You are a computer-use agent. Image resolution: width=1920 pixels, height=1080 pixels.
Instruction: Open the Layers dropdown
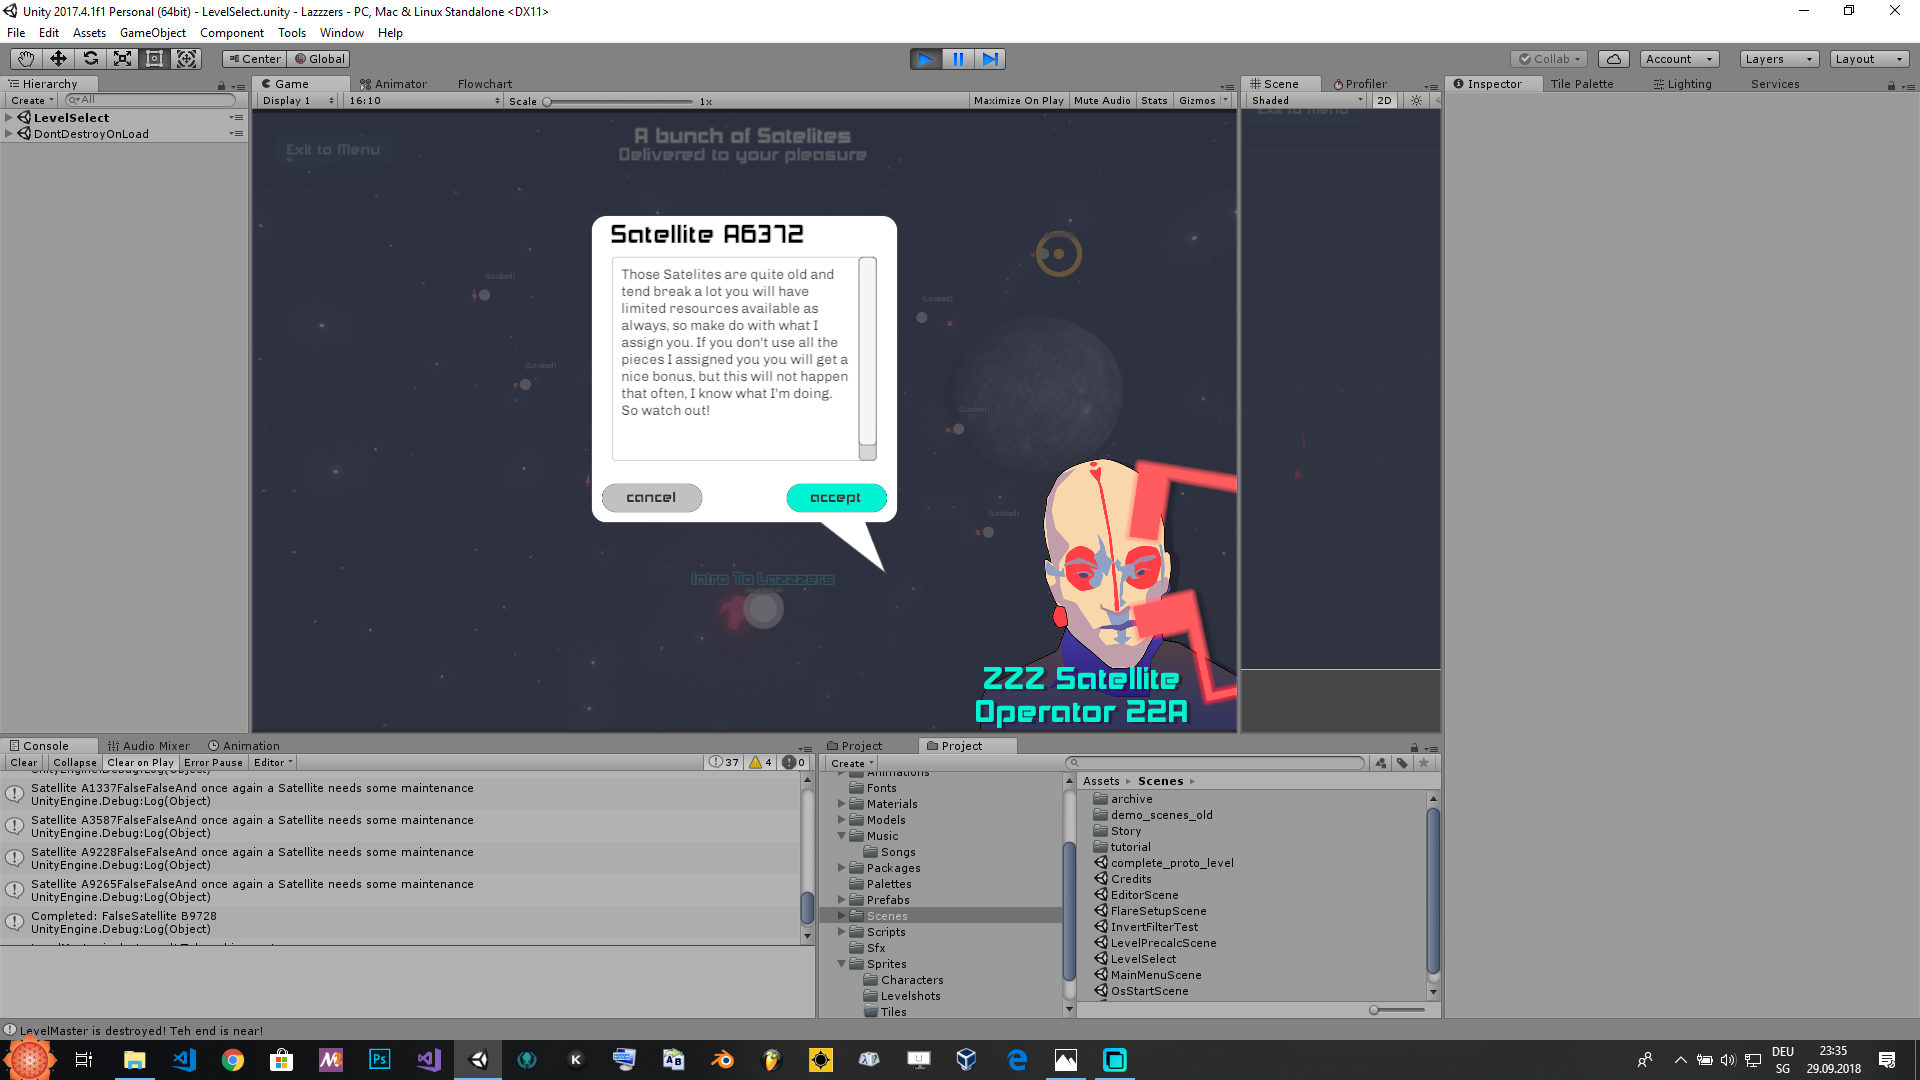1778,59
